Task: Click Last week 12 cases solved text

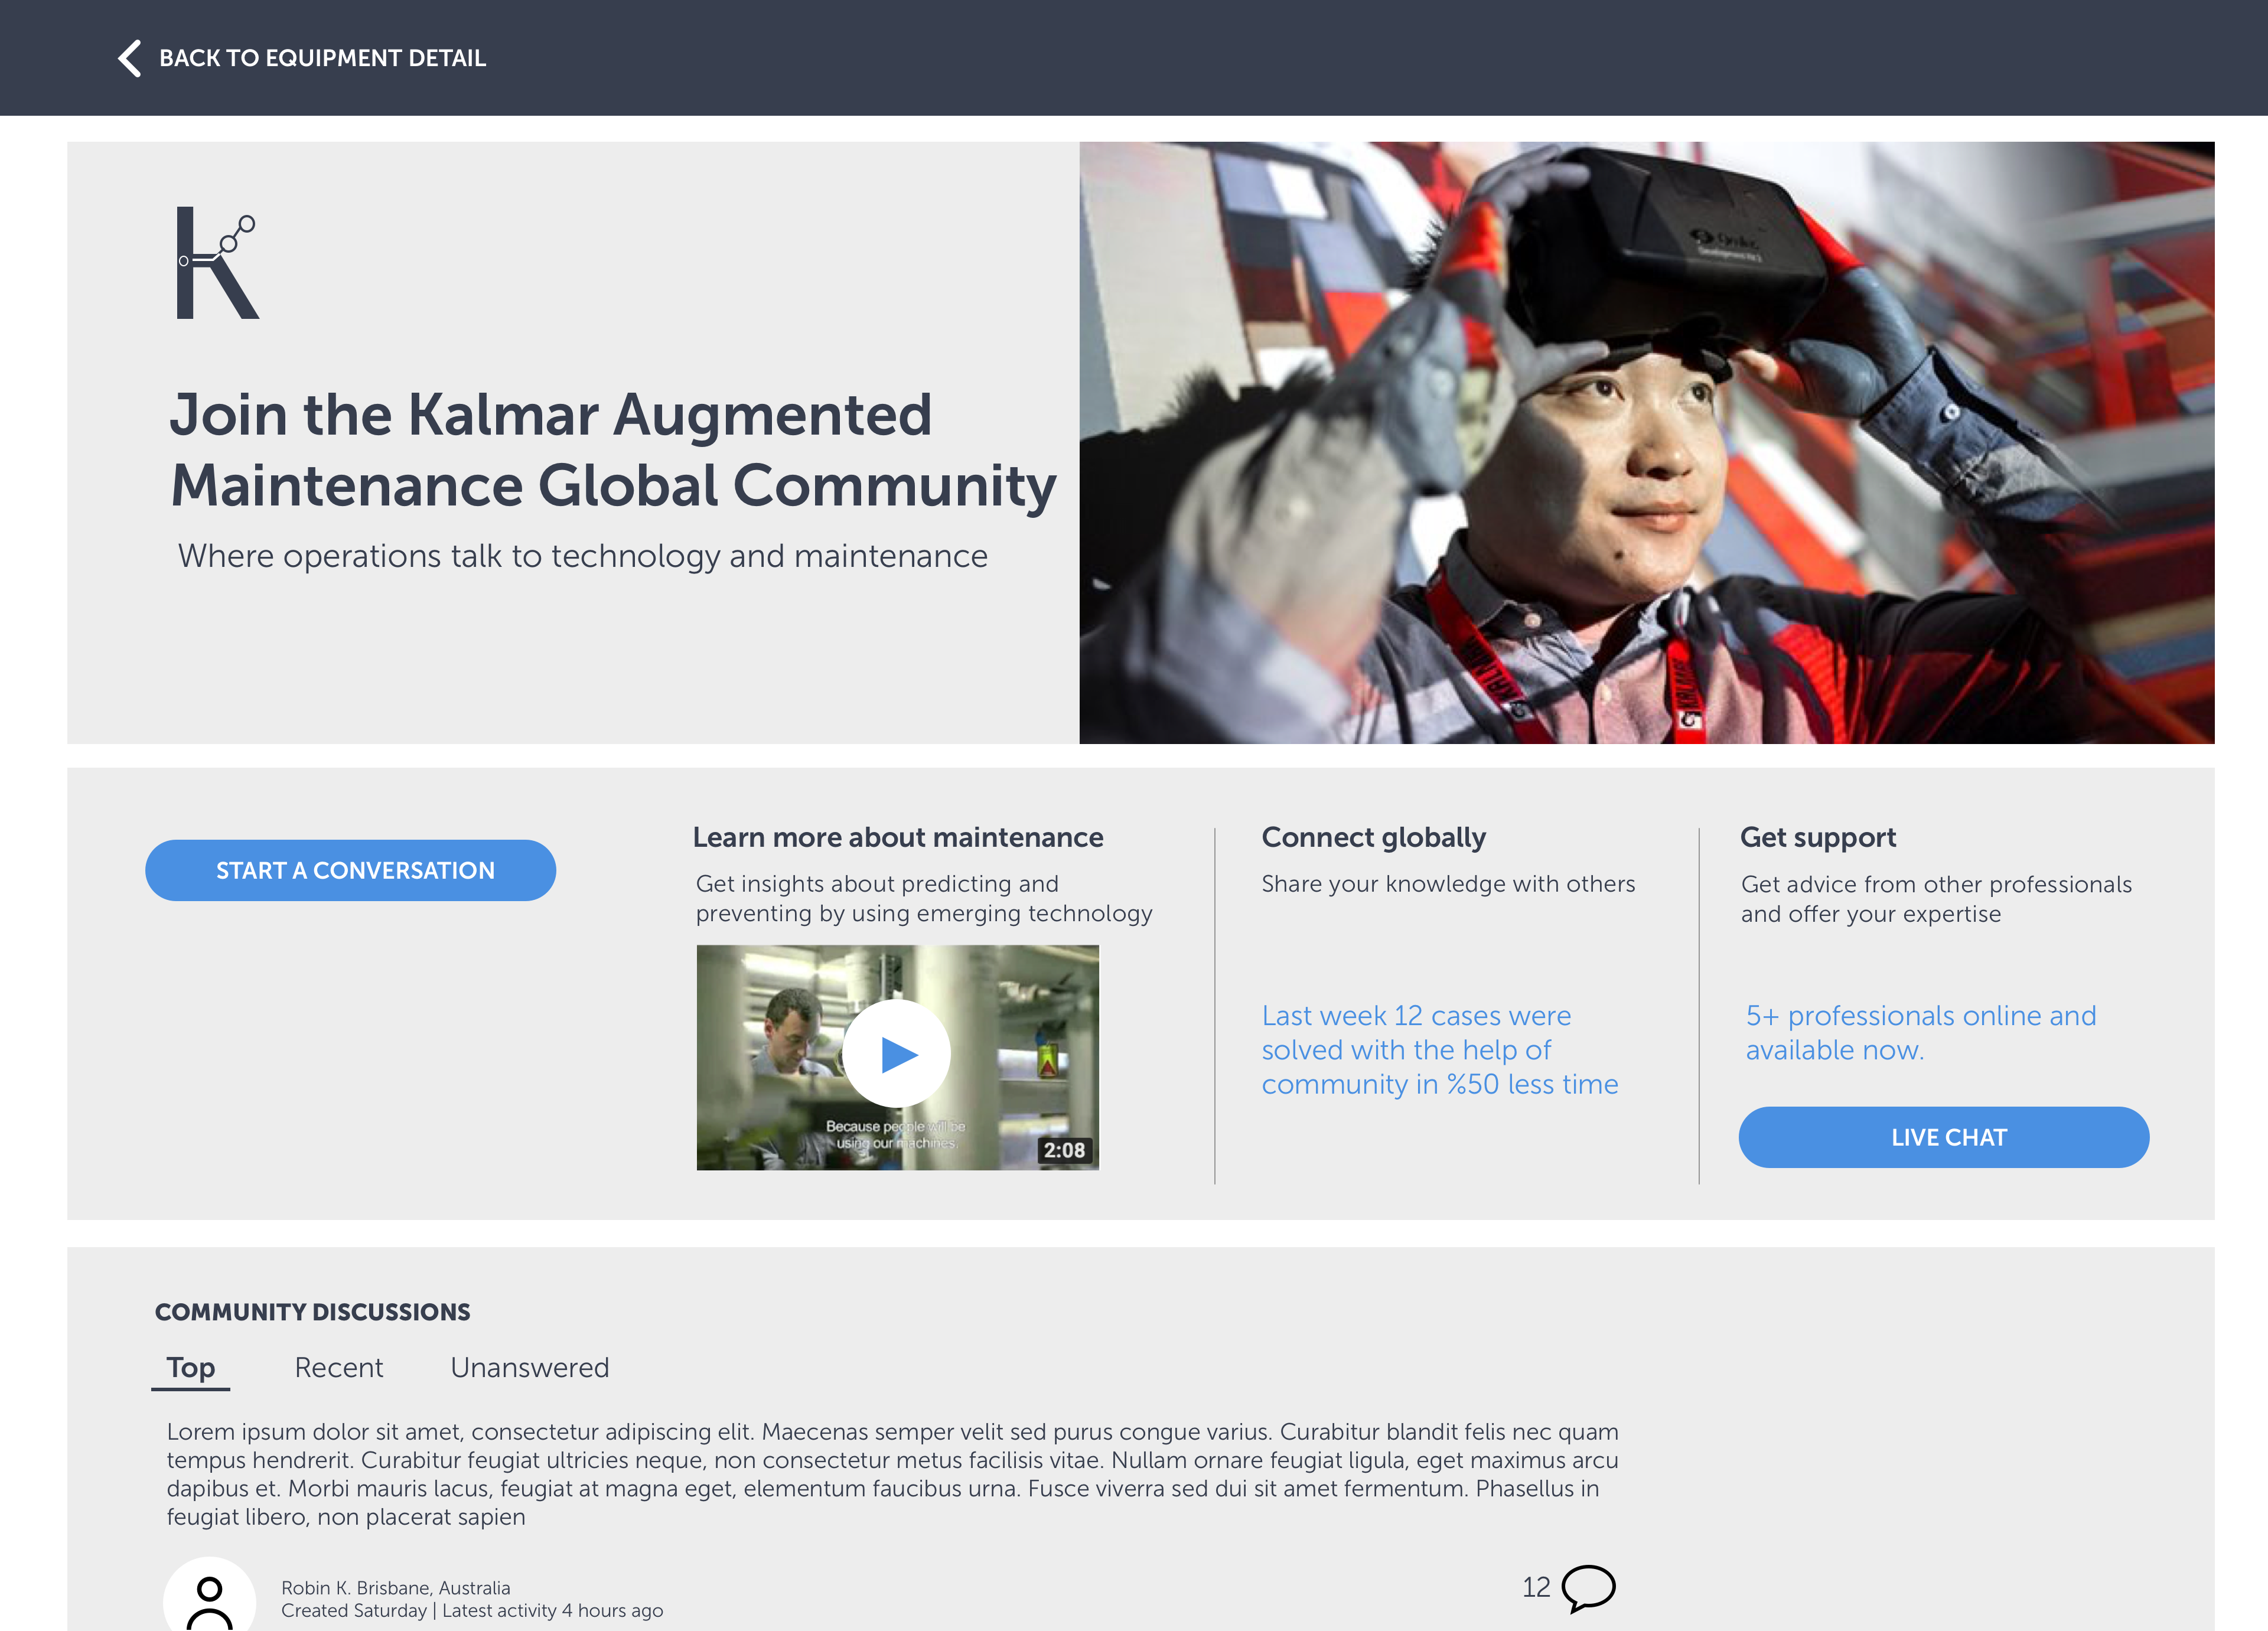Action: (x=1439, y=1049)
